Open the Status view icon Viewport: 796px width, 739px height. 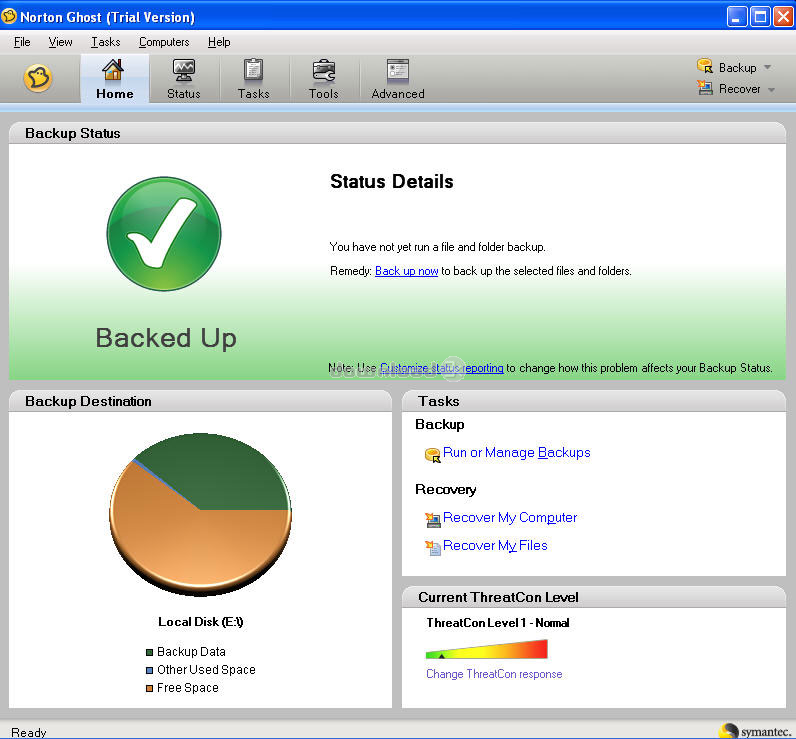coord(183,71)
